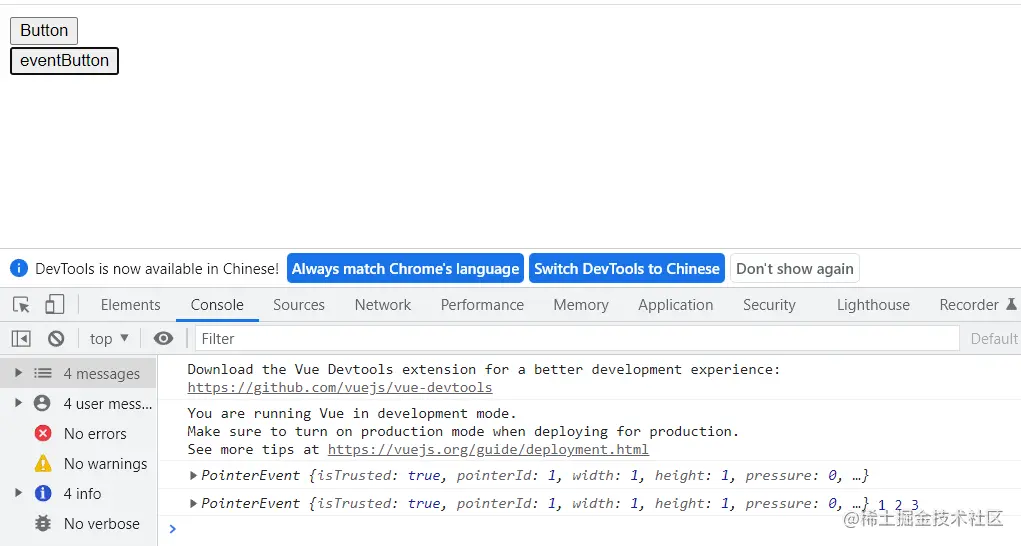
Task: Click the verbose bug icon
Action: (43, 523)
